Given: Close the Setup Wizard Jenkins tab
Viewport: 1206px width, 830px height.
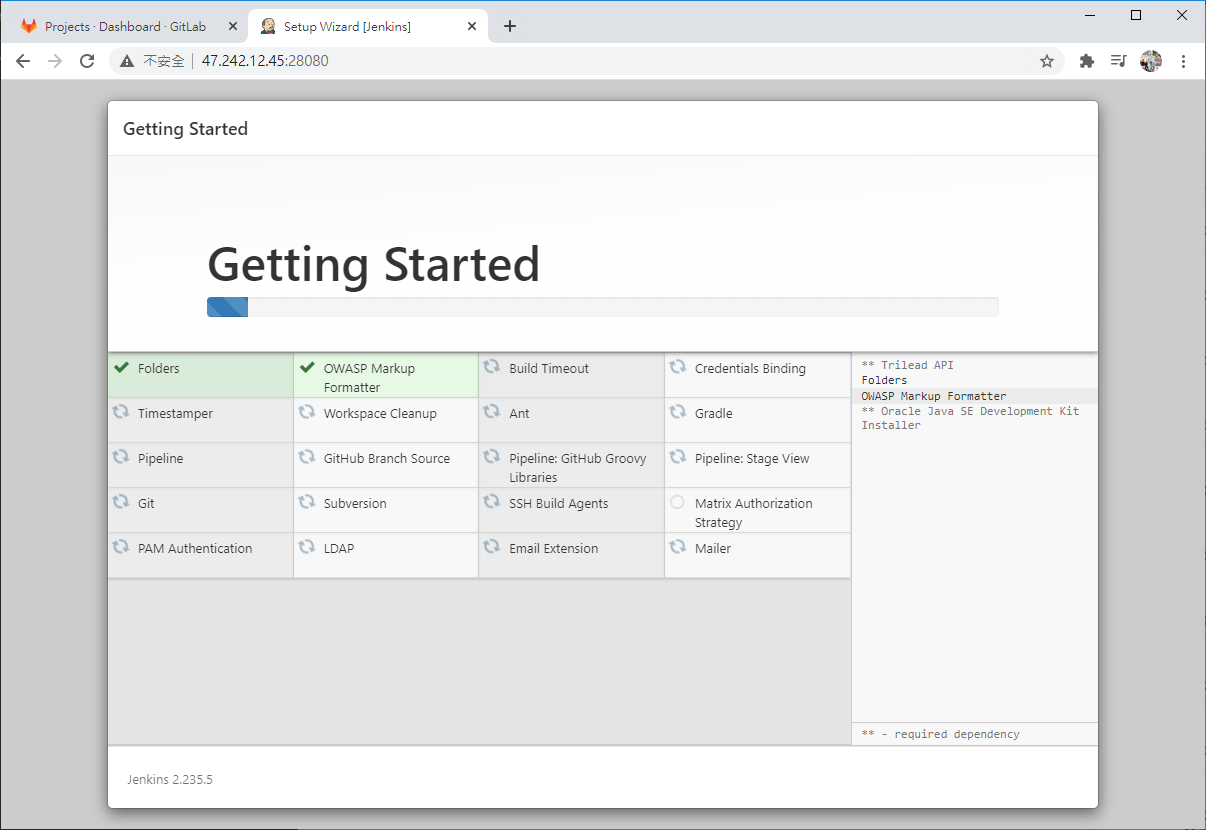Looking at the screenshot, I should click(x=472, y=26).
